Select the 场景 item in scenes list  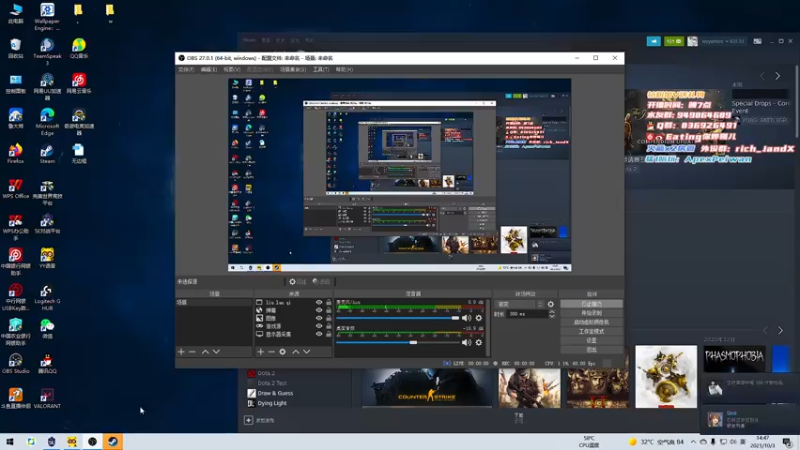[x=214, y=303]
